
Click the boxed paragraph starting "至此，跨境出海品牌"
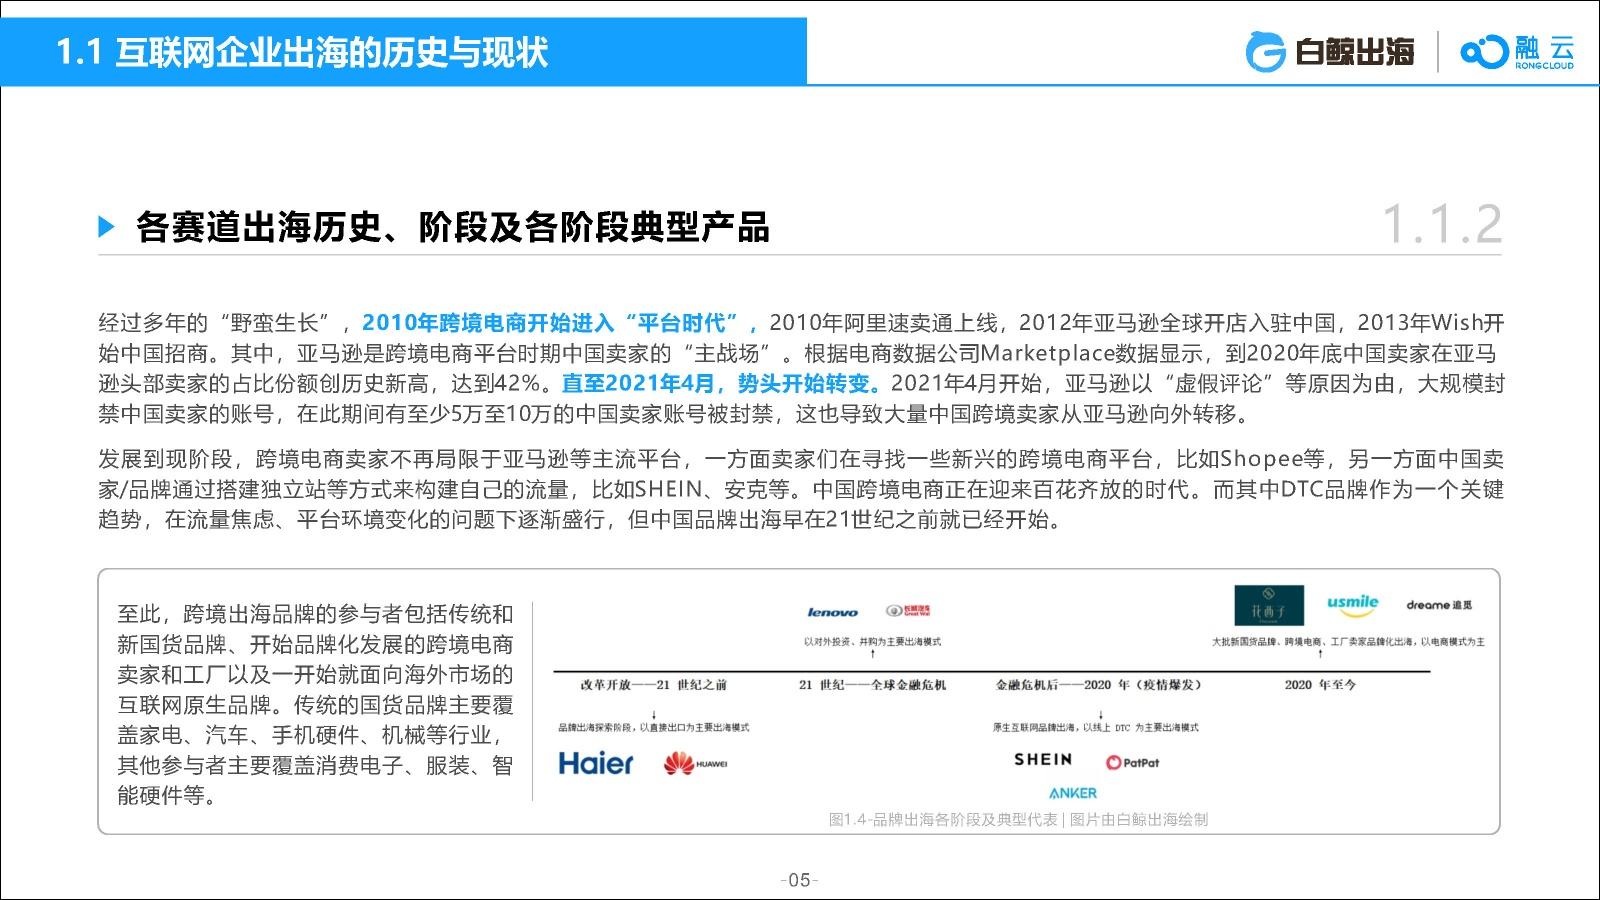(x=315, y=705)
